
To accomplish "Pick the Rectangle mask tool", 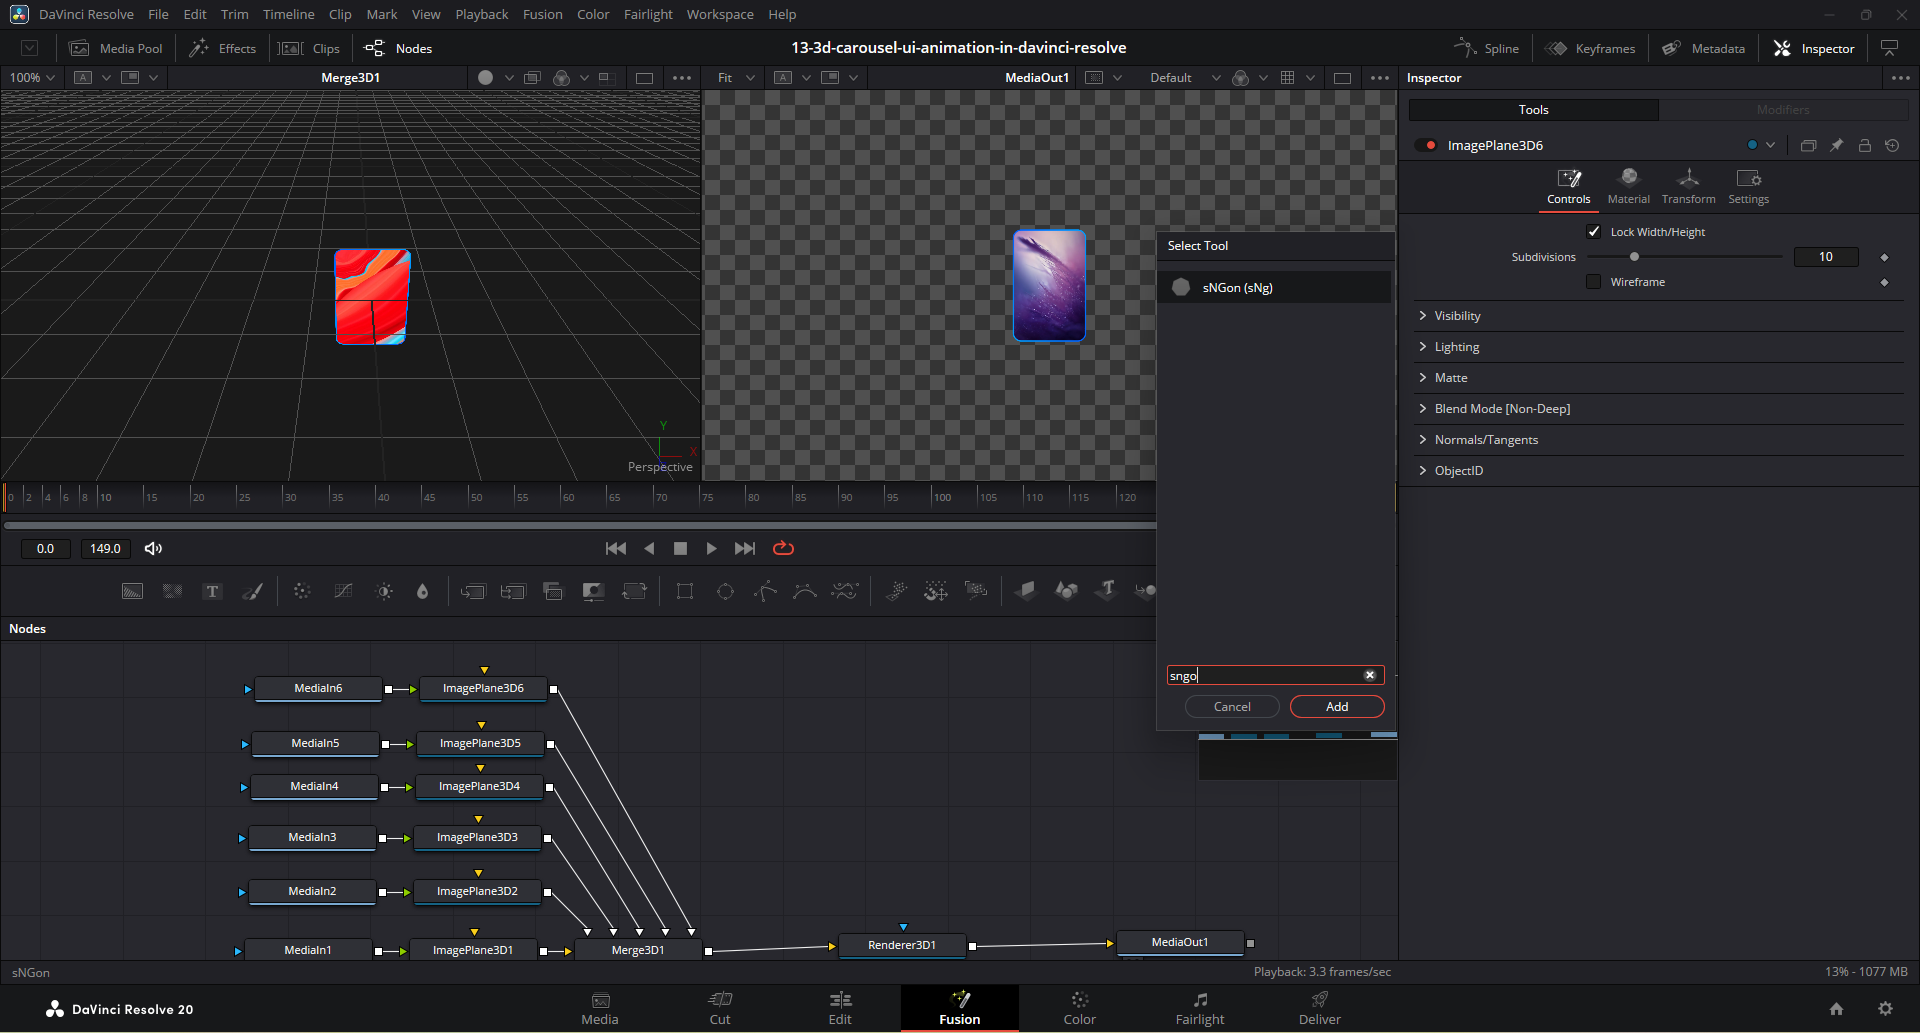I will pos(685,591).
